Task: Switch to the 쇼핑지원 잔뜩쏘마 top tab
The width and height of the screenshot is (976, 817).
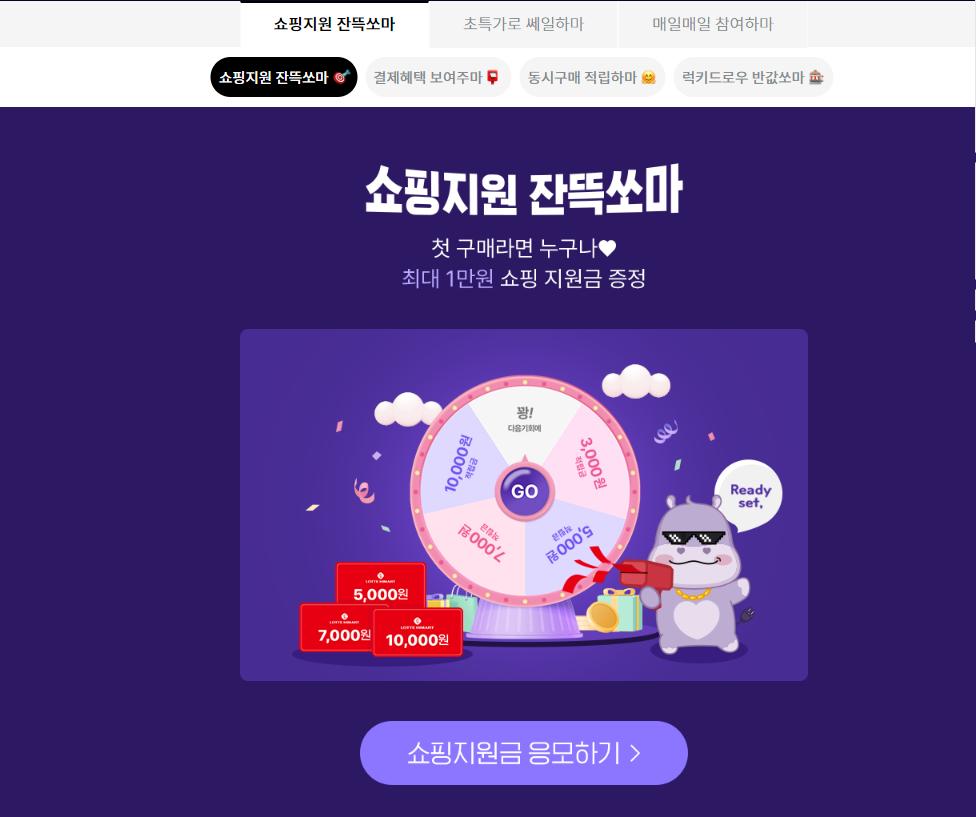Action: [x=334, y=24]
